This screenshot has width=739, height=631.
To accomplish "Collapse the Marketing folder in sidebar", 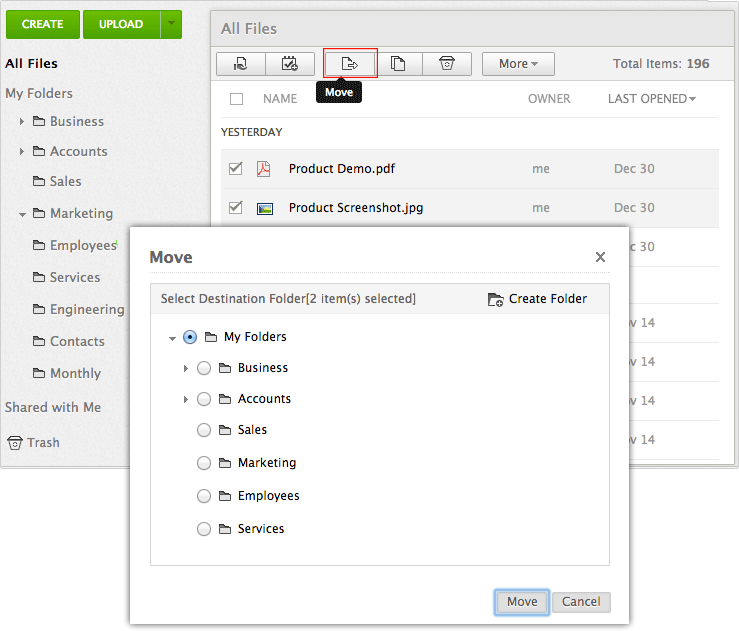I will pyautogui.click(x=22, y=214).
